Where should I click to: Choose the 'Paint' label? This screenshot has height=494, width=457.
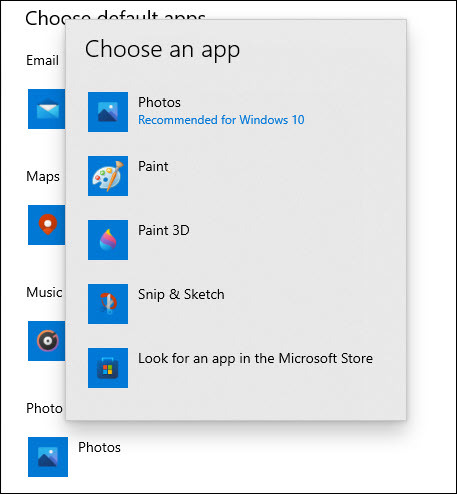point(153,166)
